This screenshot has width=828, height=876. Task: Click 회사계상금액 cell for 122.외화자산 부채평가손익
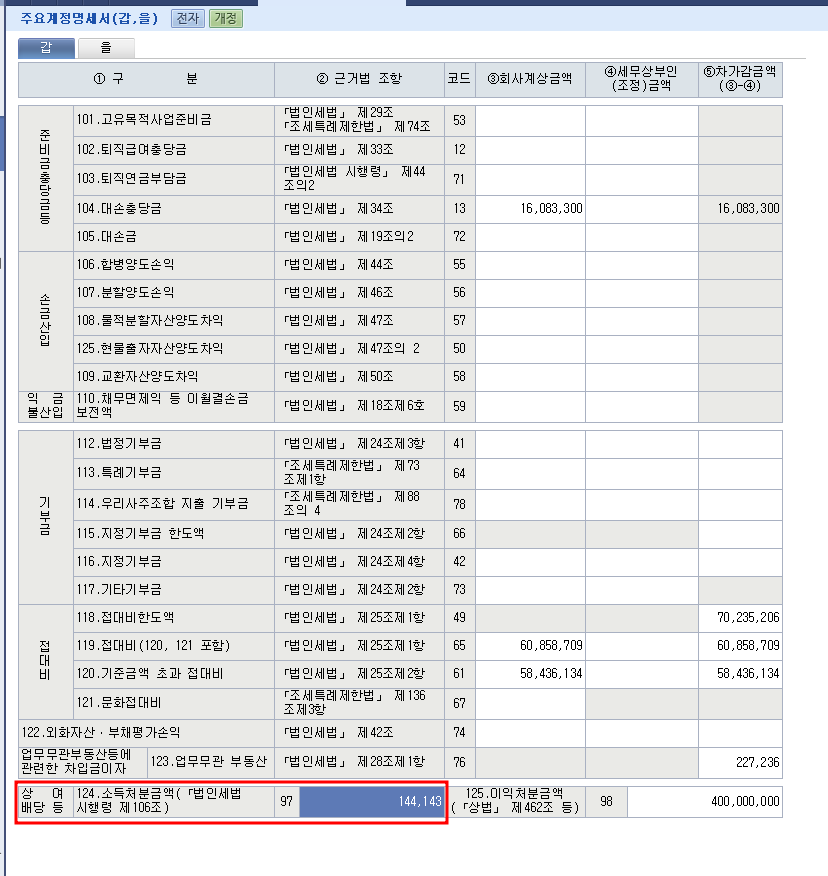[x=530, y=733]
